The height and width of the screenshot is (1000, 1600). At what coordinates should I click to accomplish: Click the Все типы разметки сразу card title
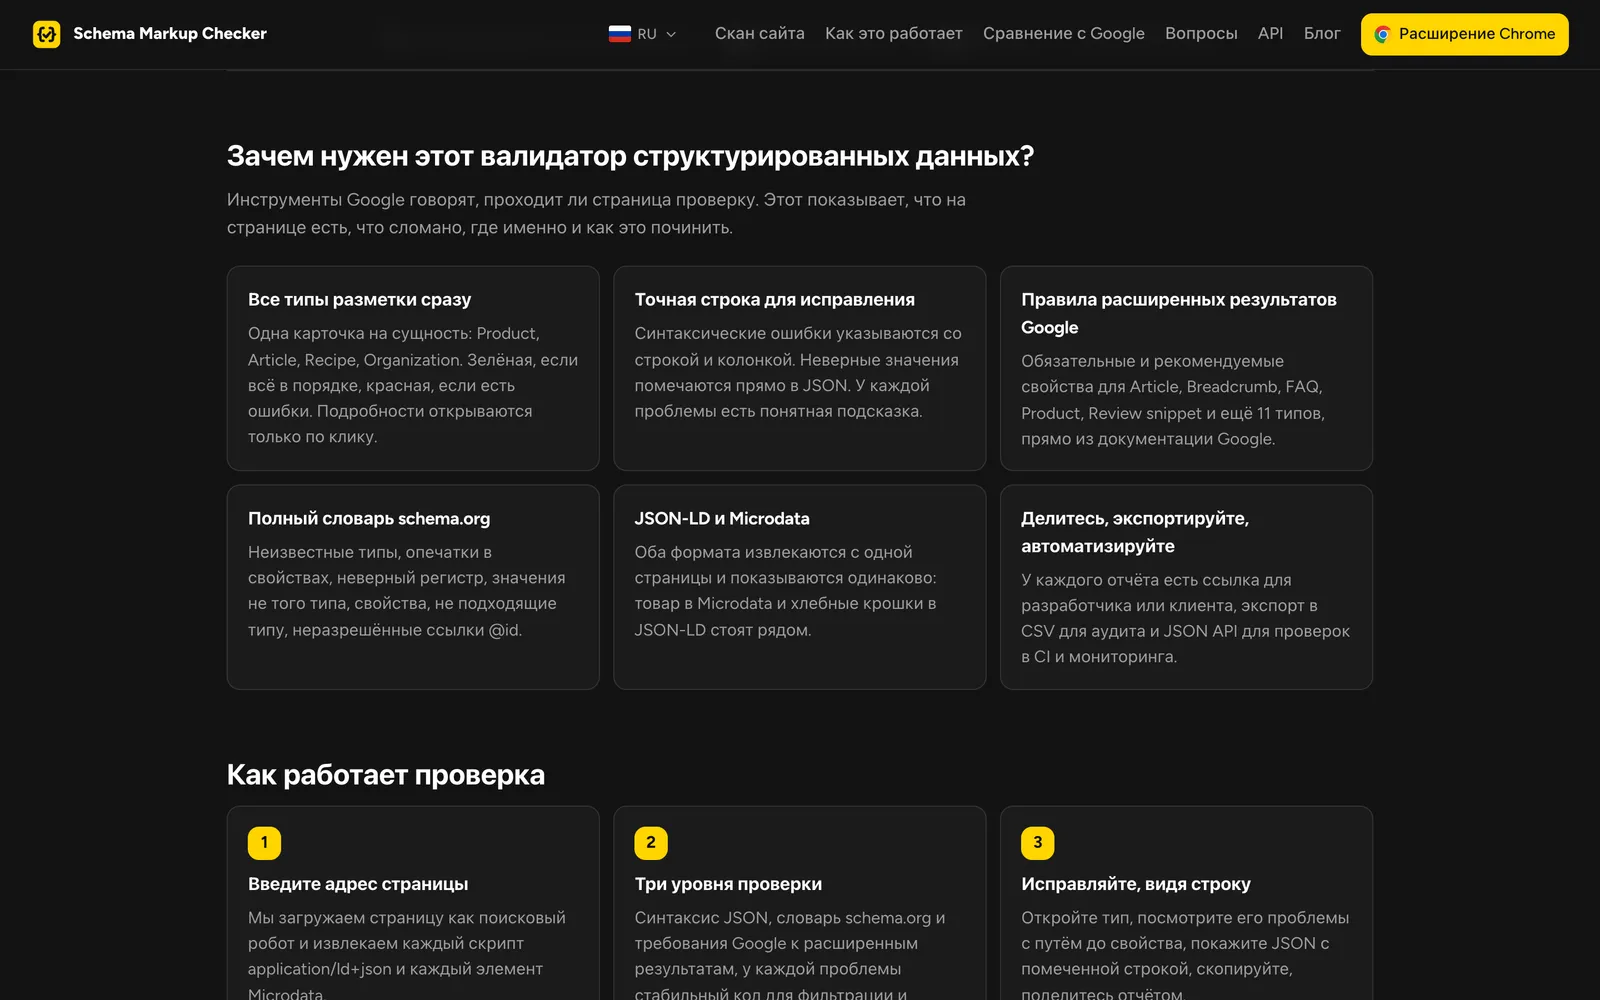[x=359, y=299]
